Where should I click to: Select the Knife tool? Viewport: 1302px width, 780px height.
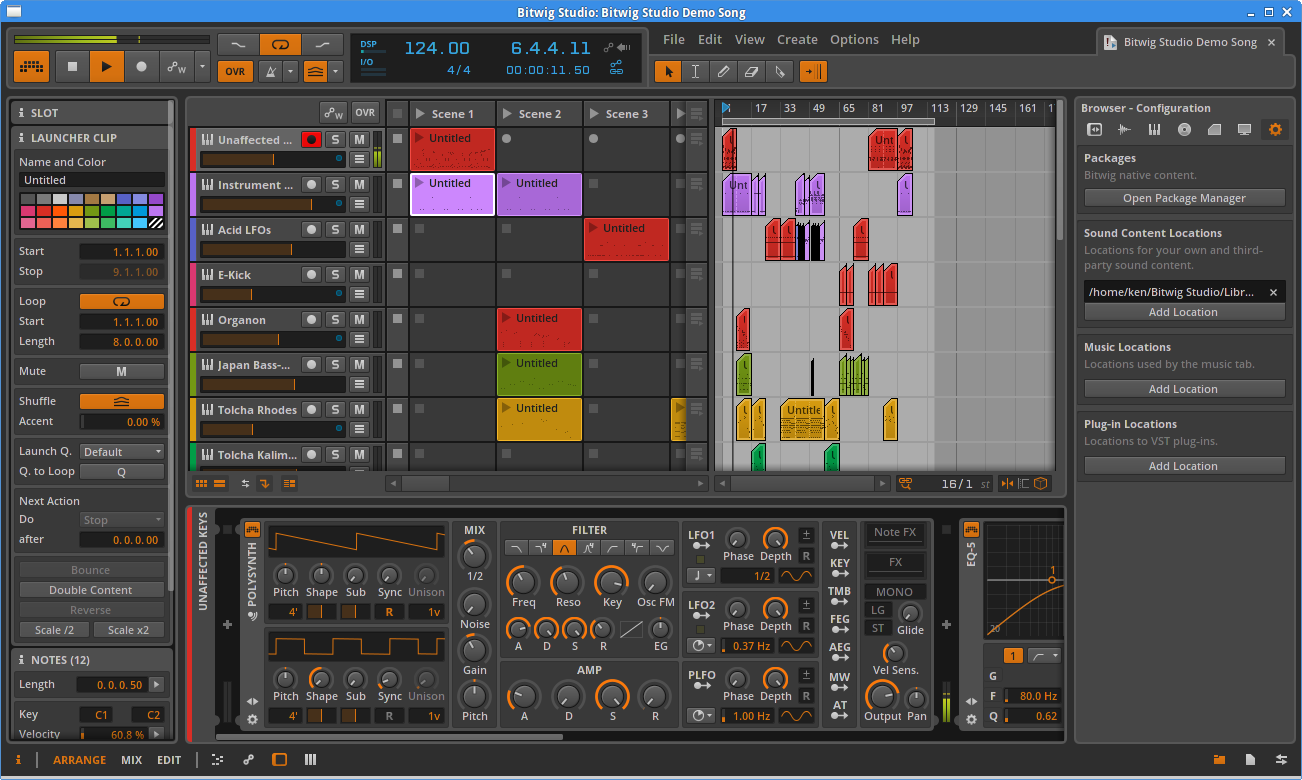780,71
